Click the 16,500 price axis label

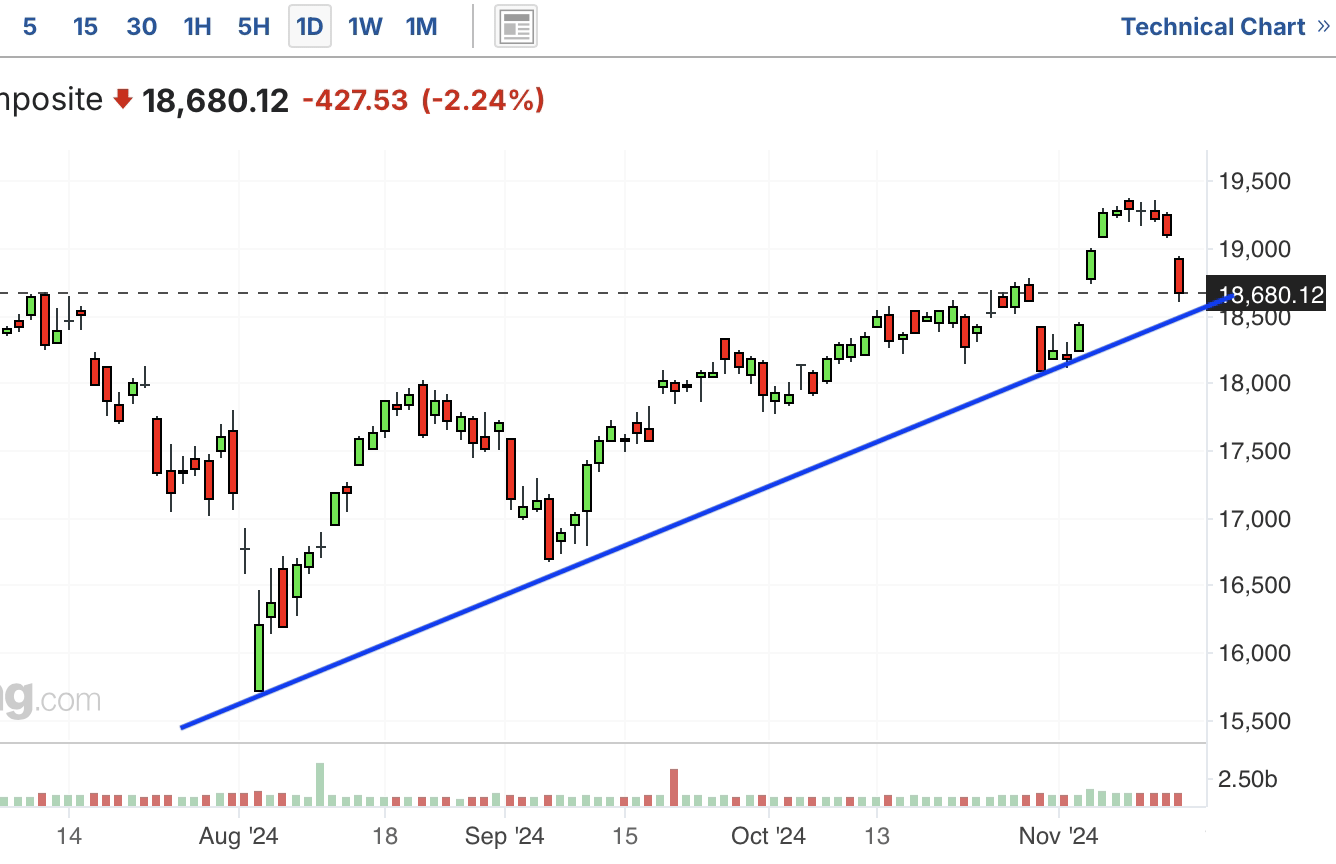click(x=1254, y=585)
